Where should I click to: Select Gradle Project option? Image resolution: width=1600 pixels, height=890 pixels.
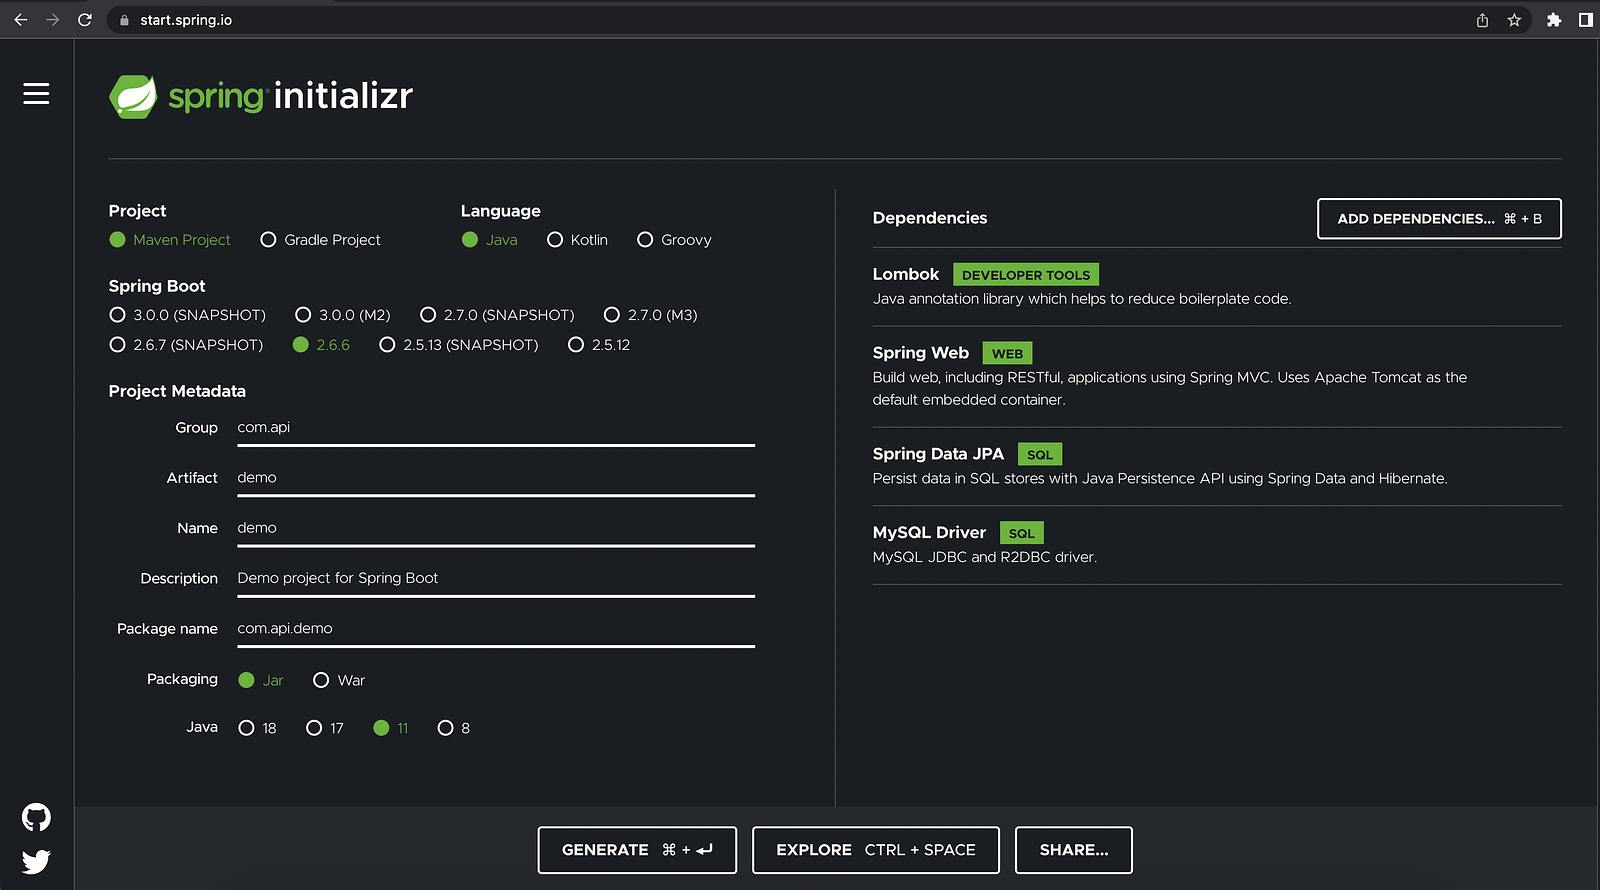pos(320,240)
